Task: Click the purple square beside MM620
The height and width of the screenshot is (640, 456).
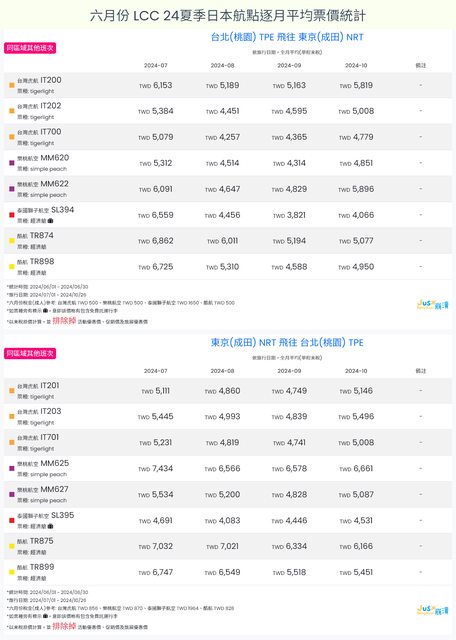Action: point(12,163)
